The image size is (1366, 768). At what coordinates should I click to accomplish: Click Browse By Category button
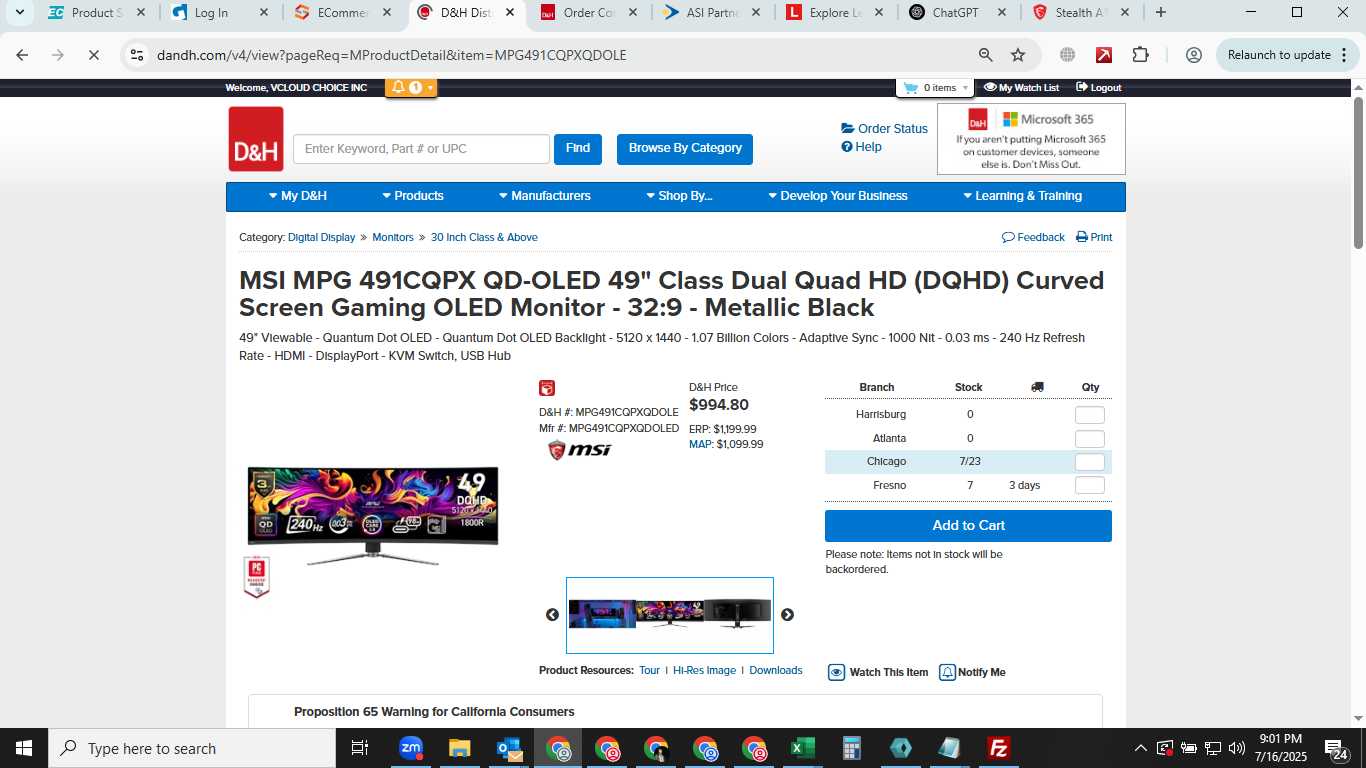pyautogui.click(x=685, y=149)
